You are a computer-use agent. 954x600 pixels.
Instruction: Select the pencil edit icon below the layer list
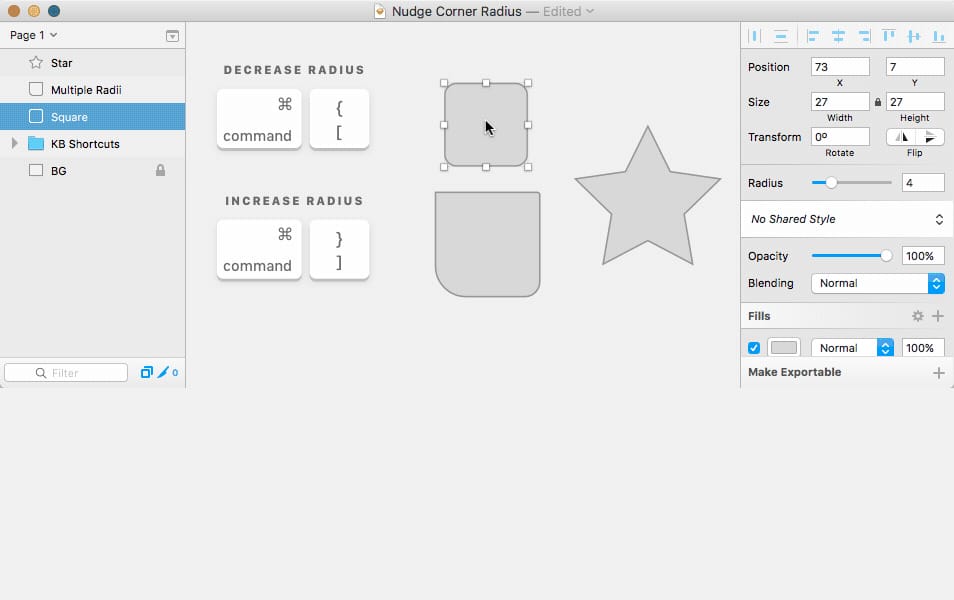[163, 372]
